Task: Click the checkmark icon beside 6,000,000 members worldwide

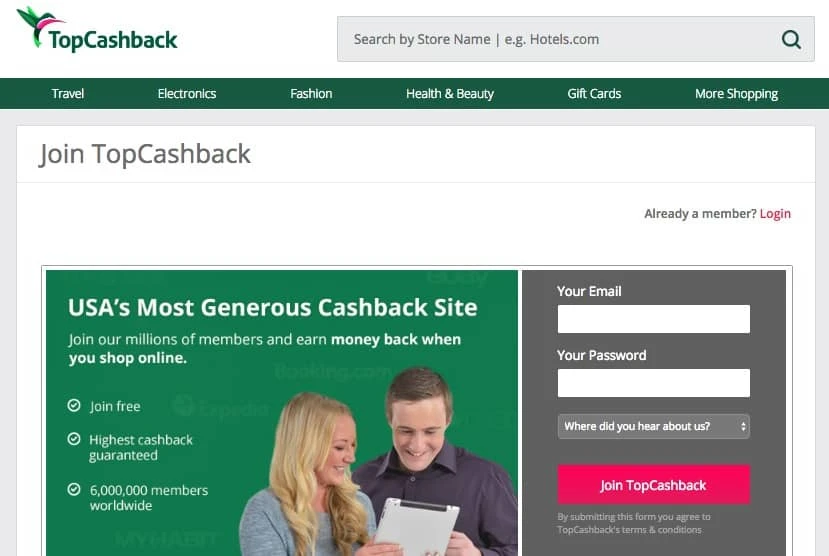Action: tap(74, 489)
